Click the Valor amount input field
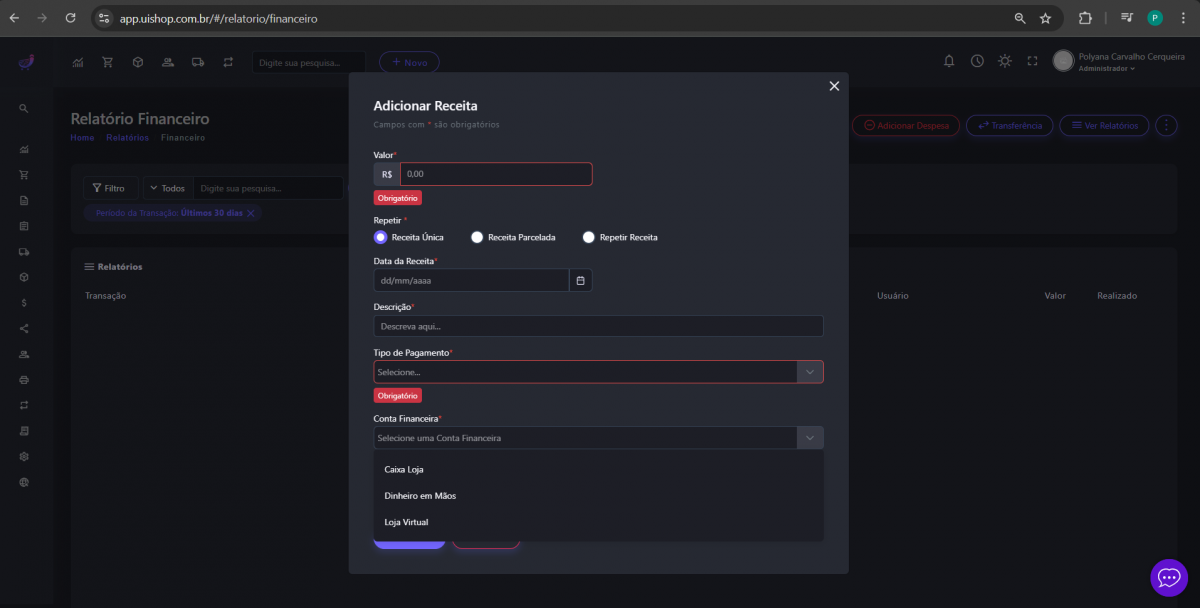Screen dimensions: 1200x608 coord(495,174)
